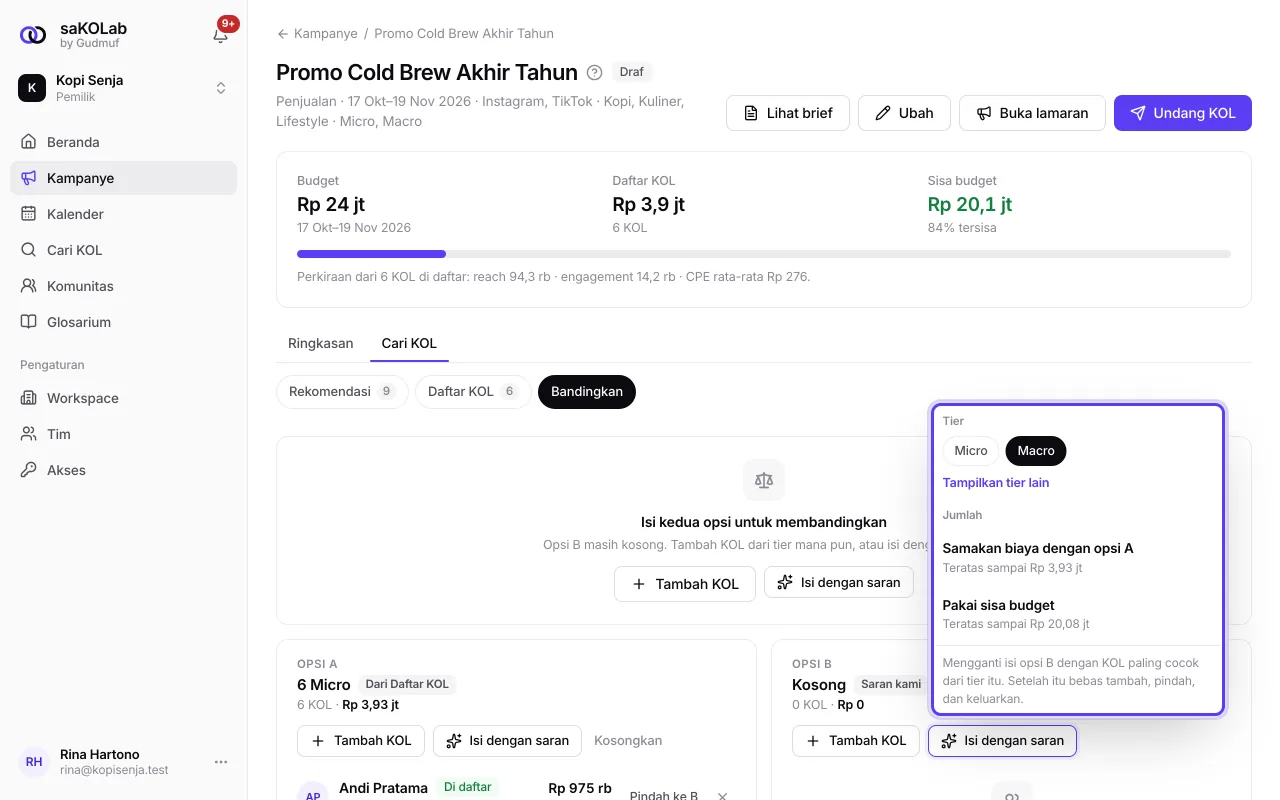1280x800 pixels.
Task: Click Saran kami badge in Opsi B
Action: pyautogui.click(x=891, y=684)
